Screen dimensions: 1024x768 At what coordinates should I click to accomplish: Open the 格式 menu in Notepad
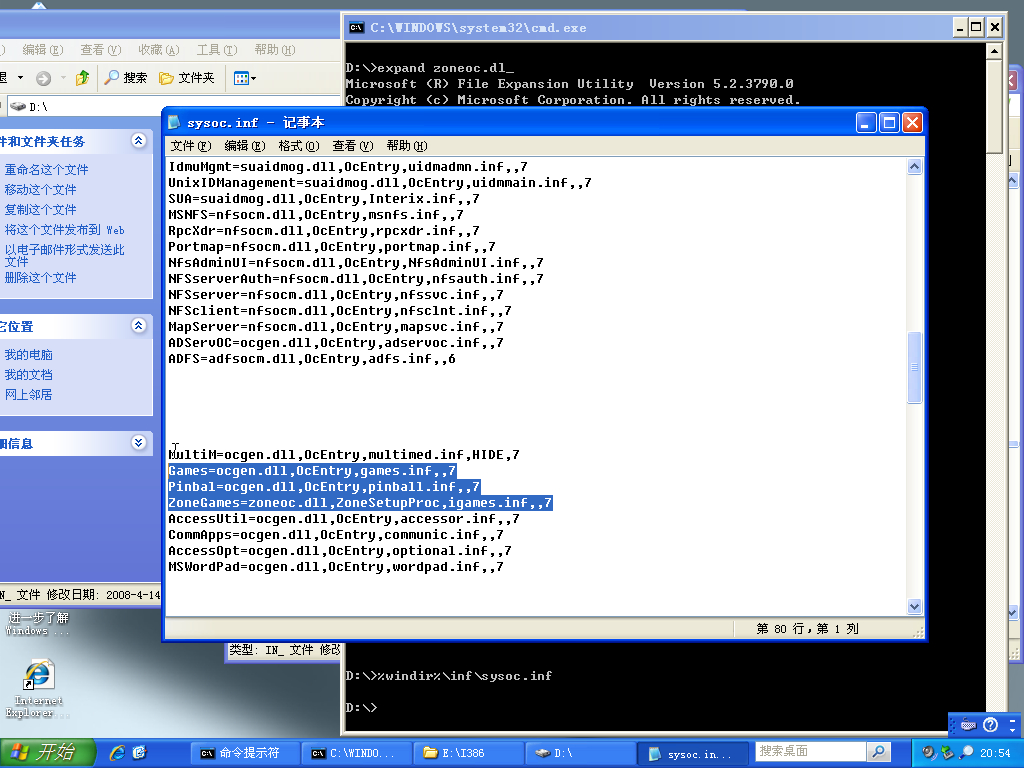(298, 146)
